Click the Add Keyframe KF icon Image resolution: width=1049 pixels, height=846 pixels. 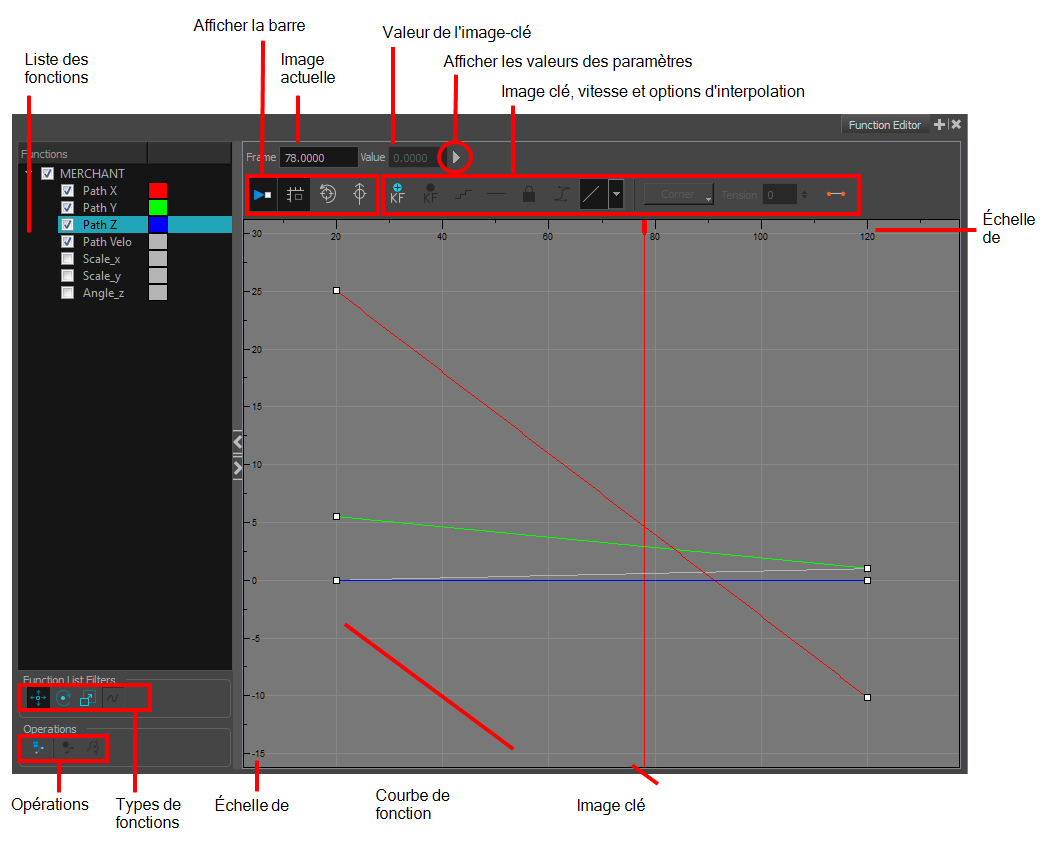click(x=397, y=194)
